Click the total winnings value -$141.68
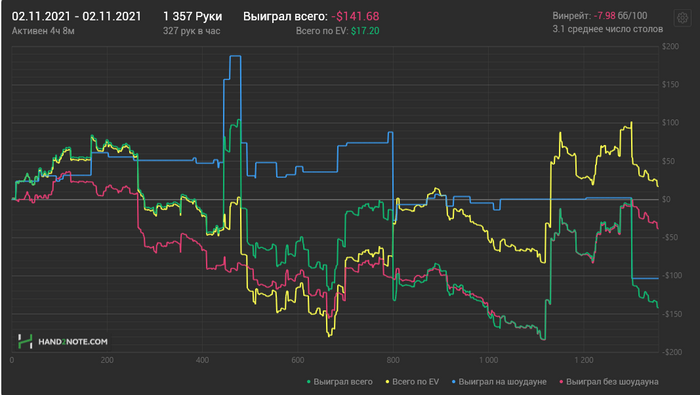Screen dimensions: 700x395 coord(355,17)
